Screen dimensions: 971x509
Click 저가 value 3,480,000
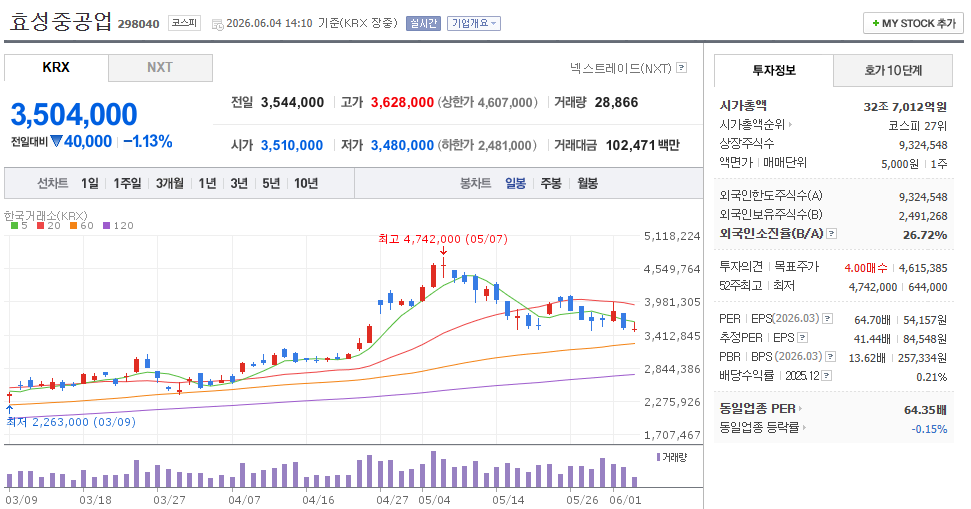(x=403, y=146)
